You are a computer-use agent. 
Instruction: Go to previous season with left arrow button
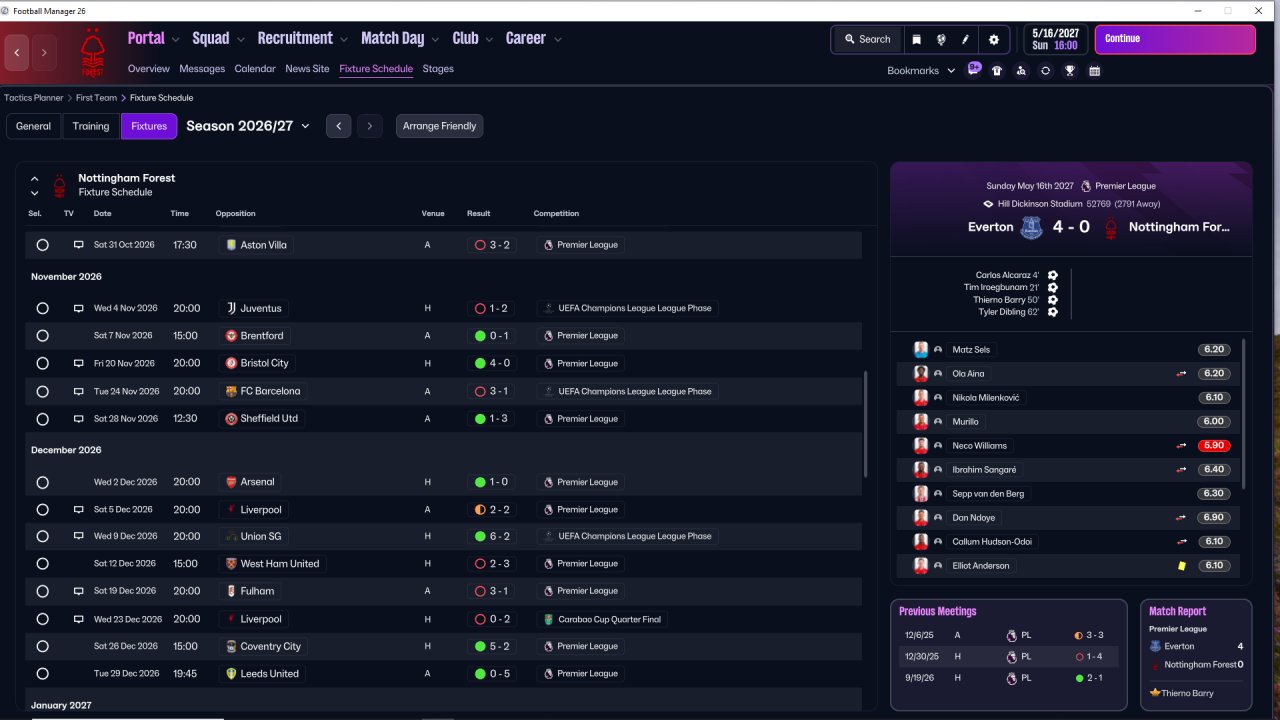339,126
